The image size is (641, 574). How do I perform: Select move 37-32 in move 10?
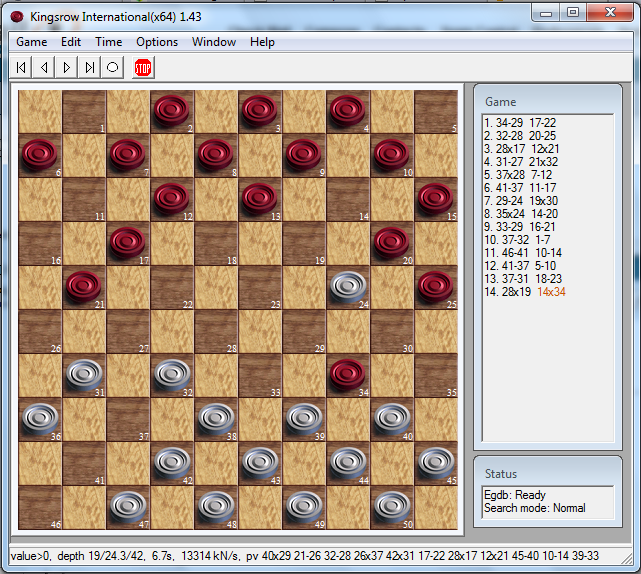[x=515, y=240]
